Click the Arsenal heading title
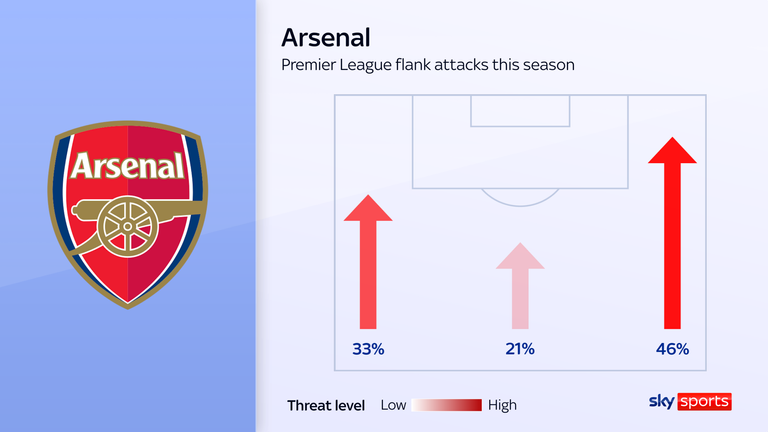The width and height of the screenshot is (768, 432). pyautogui.click(x=326, y=38)
